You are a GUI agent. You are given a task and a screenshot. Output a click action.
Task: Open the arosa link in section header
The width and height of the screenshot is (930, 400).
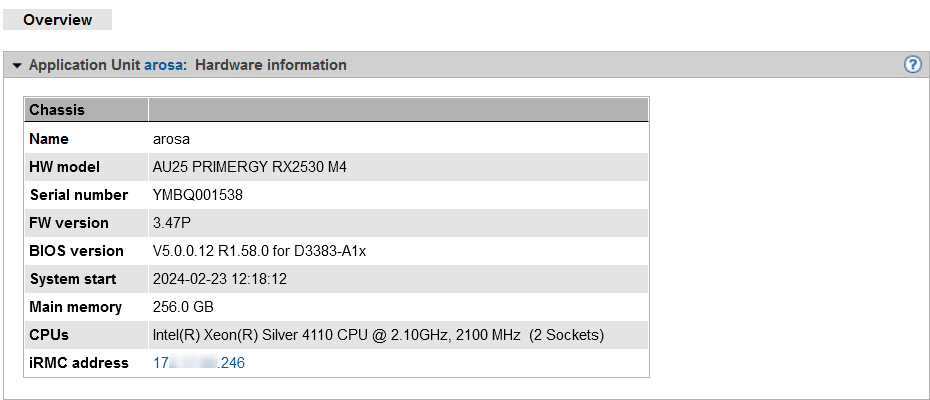point(163,65)
